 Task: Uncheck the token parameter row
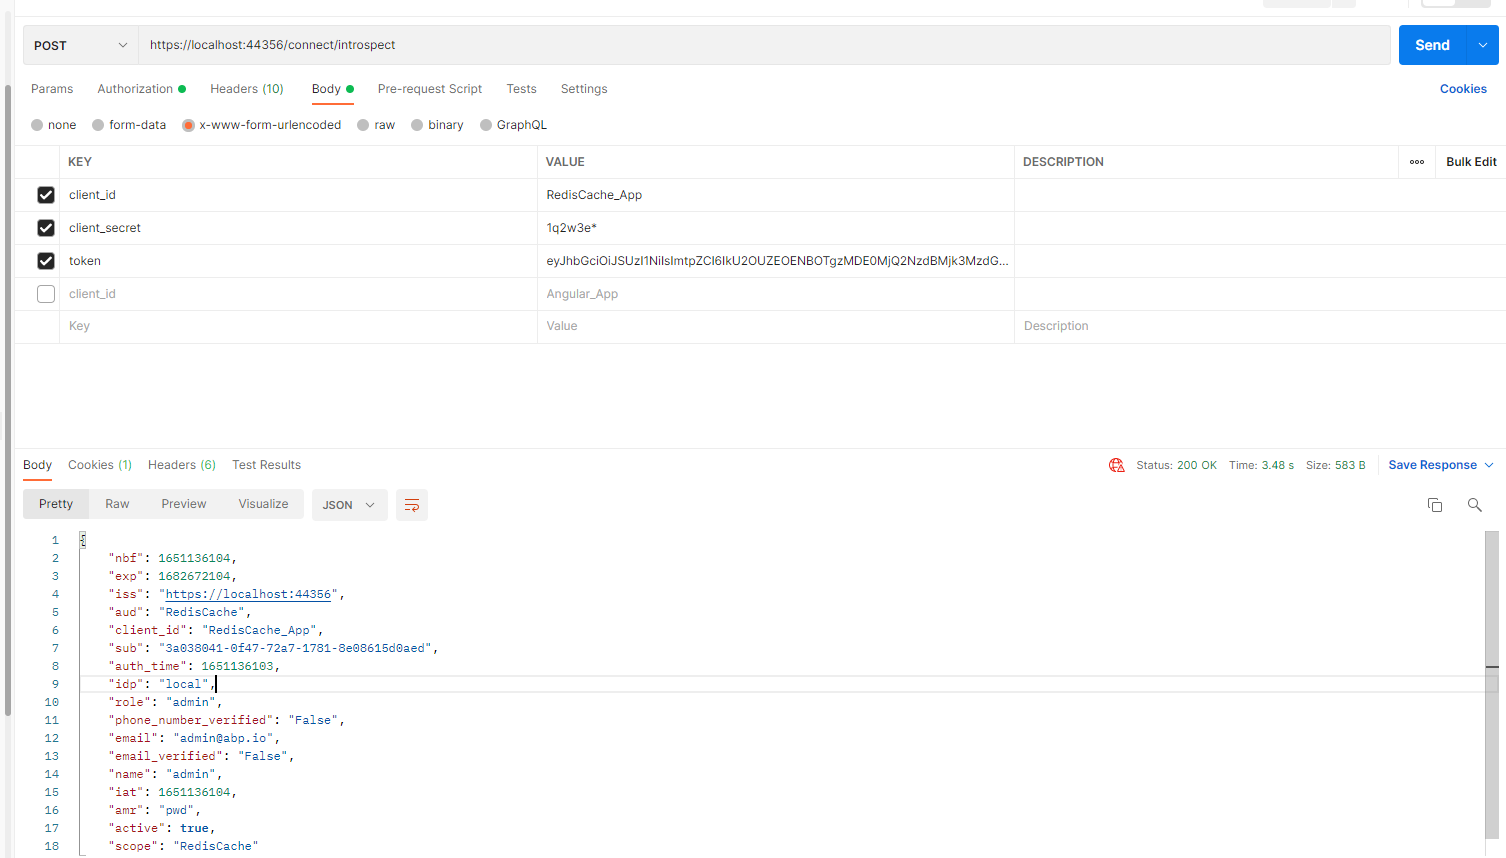[45, 260]
